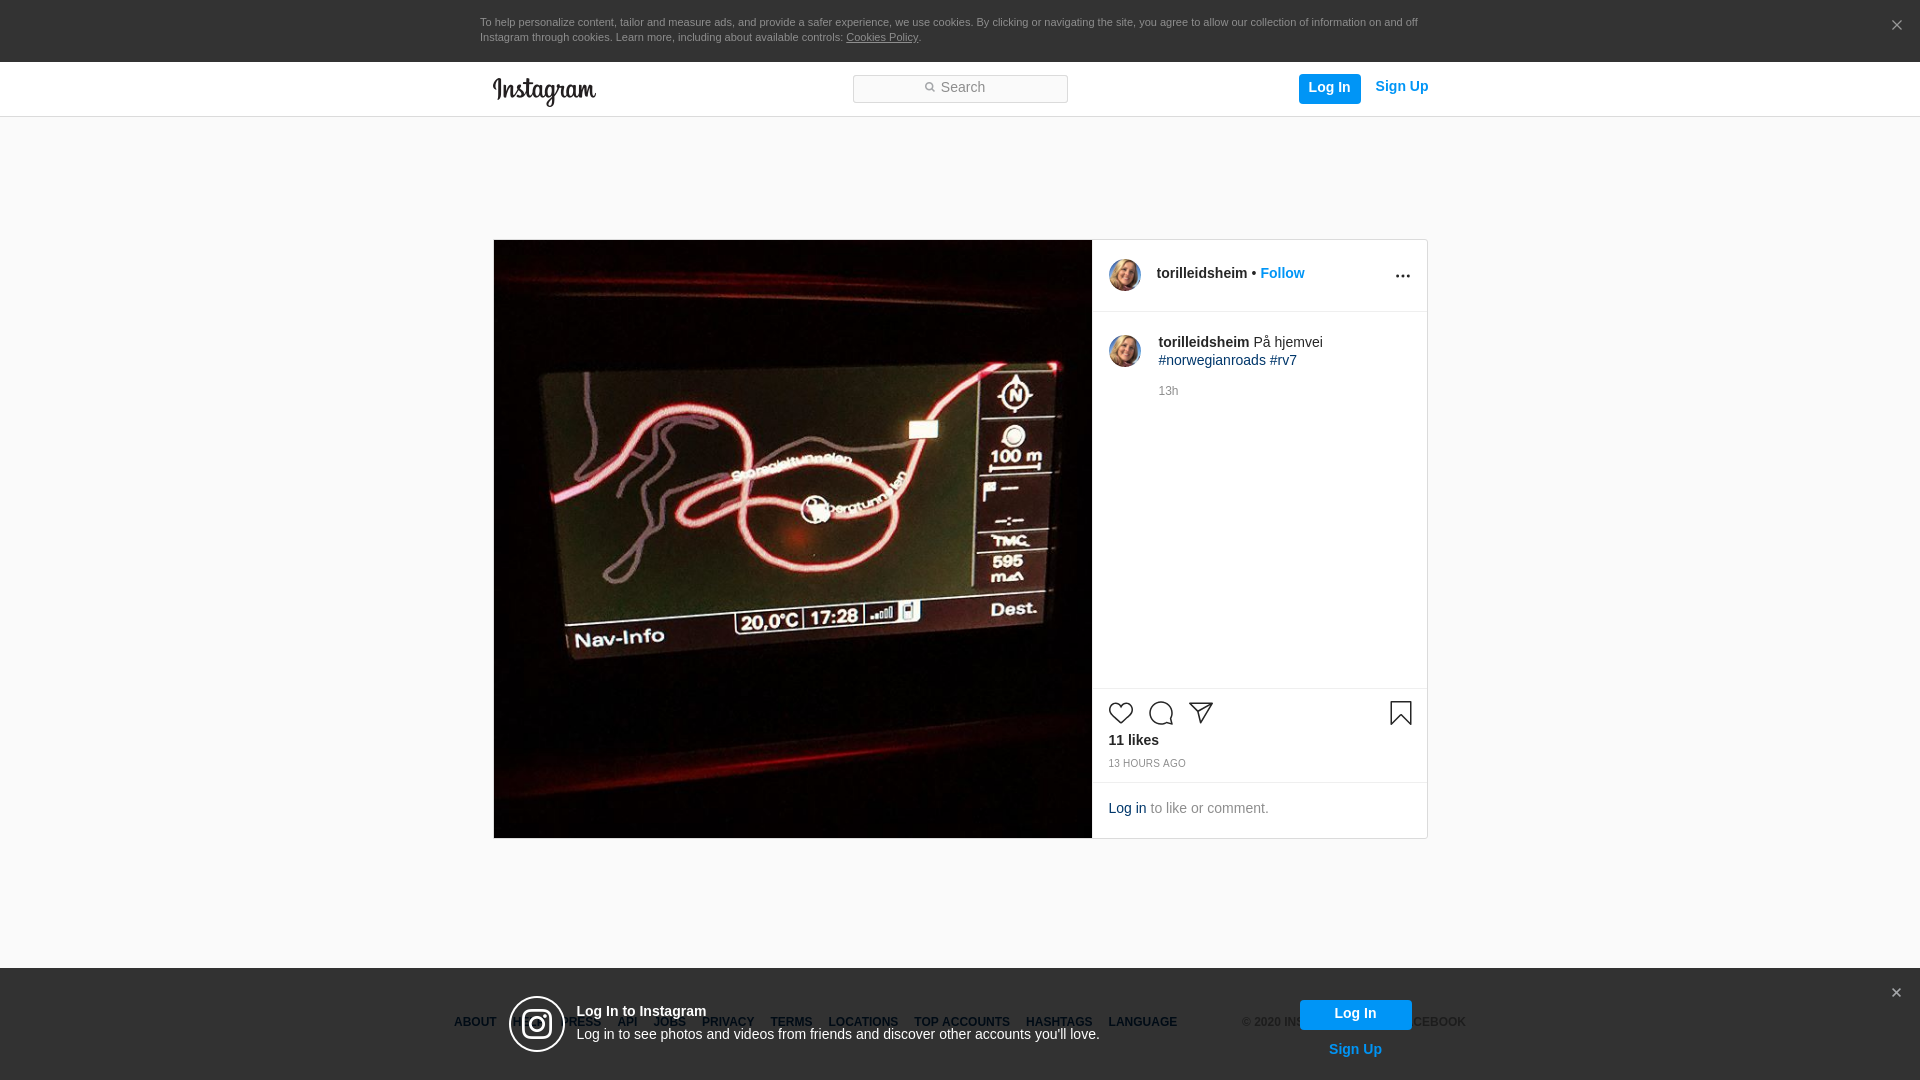The width and height of the screenshot is (1920, 1080).
Task: Open the TOP ACCOUNTS footer link
Action: point(961,1022)
